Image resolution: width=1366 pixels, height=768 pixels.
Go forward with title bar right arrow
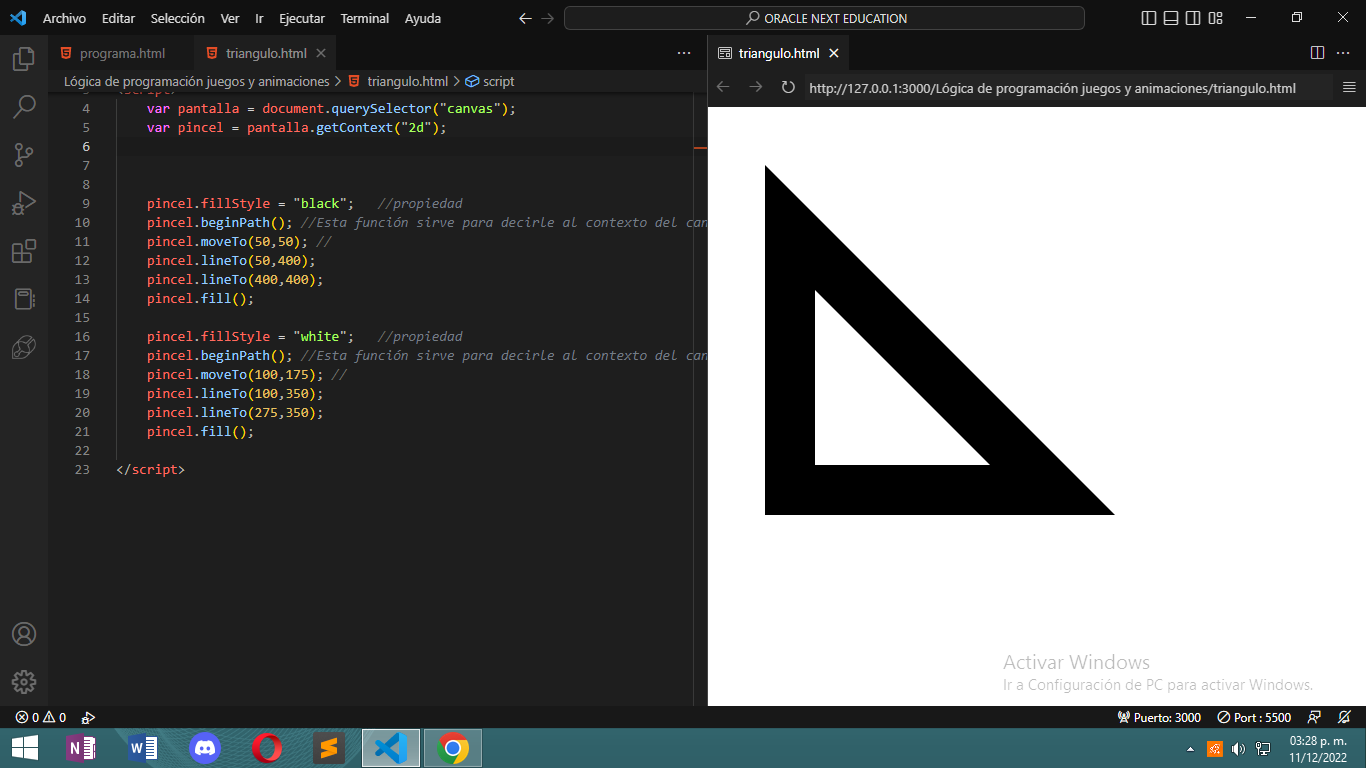click(547, 18)
